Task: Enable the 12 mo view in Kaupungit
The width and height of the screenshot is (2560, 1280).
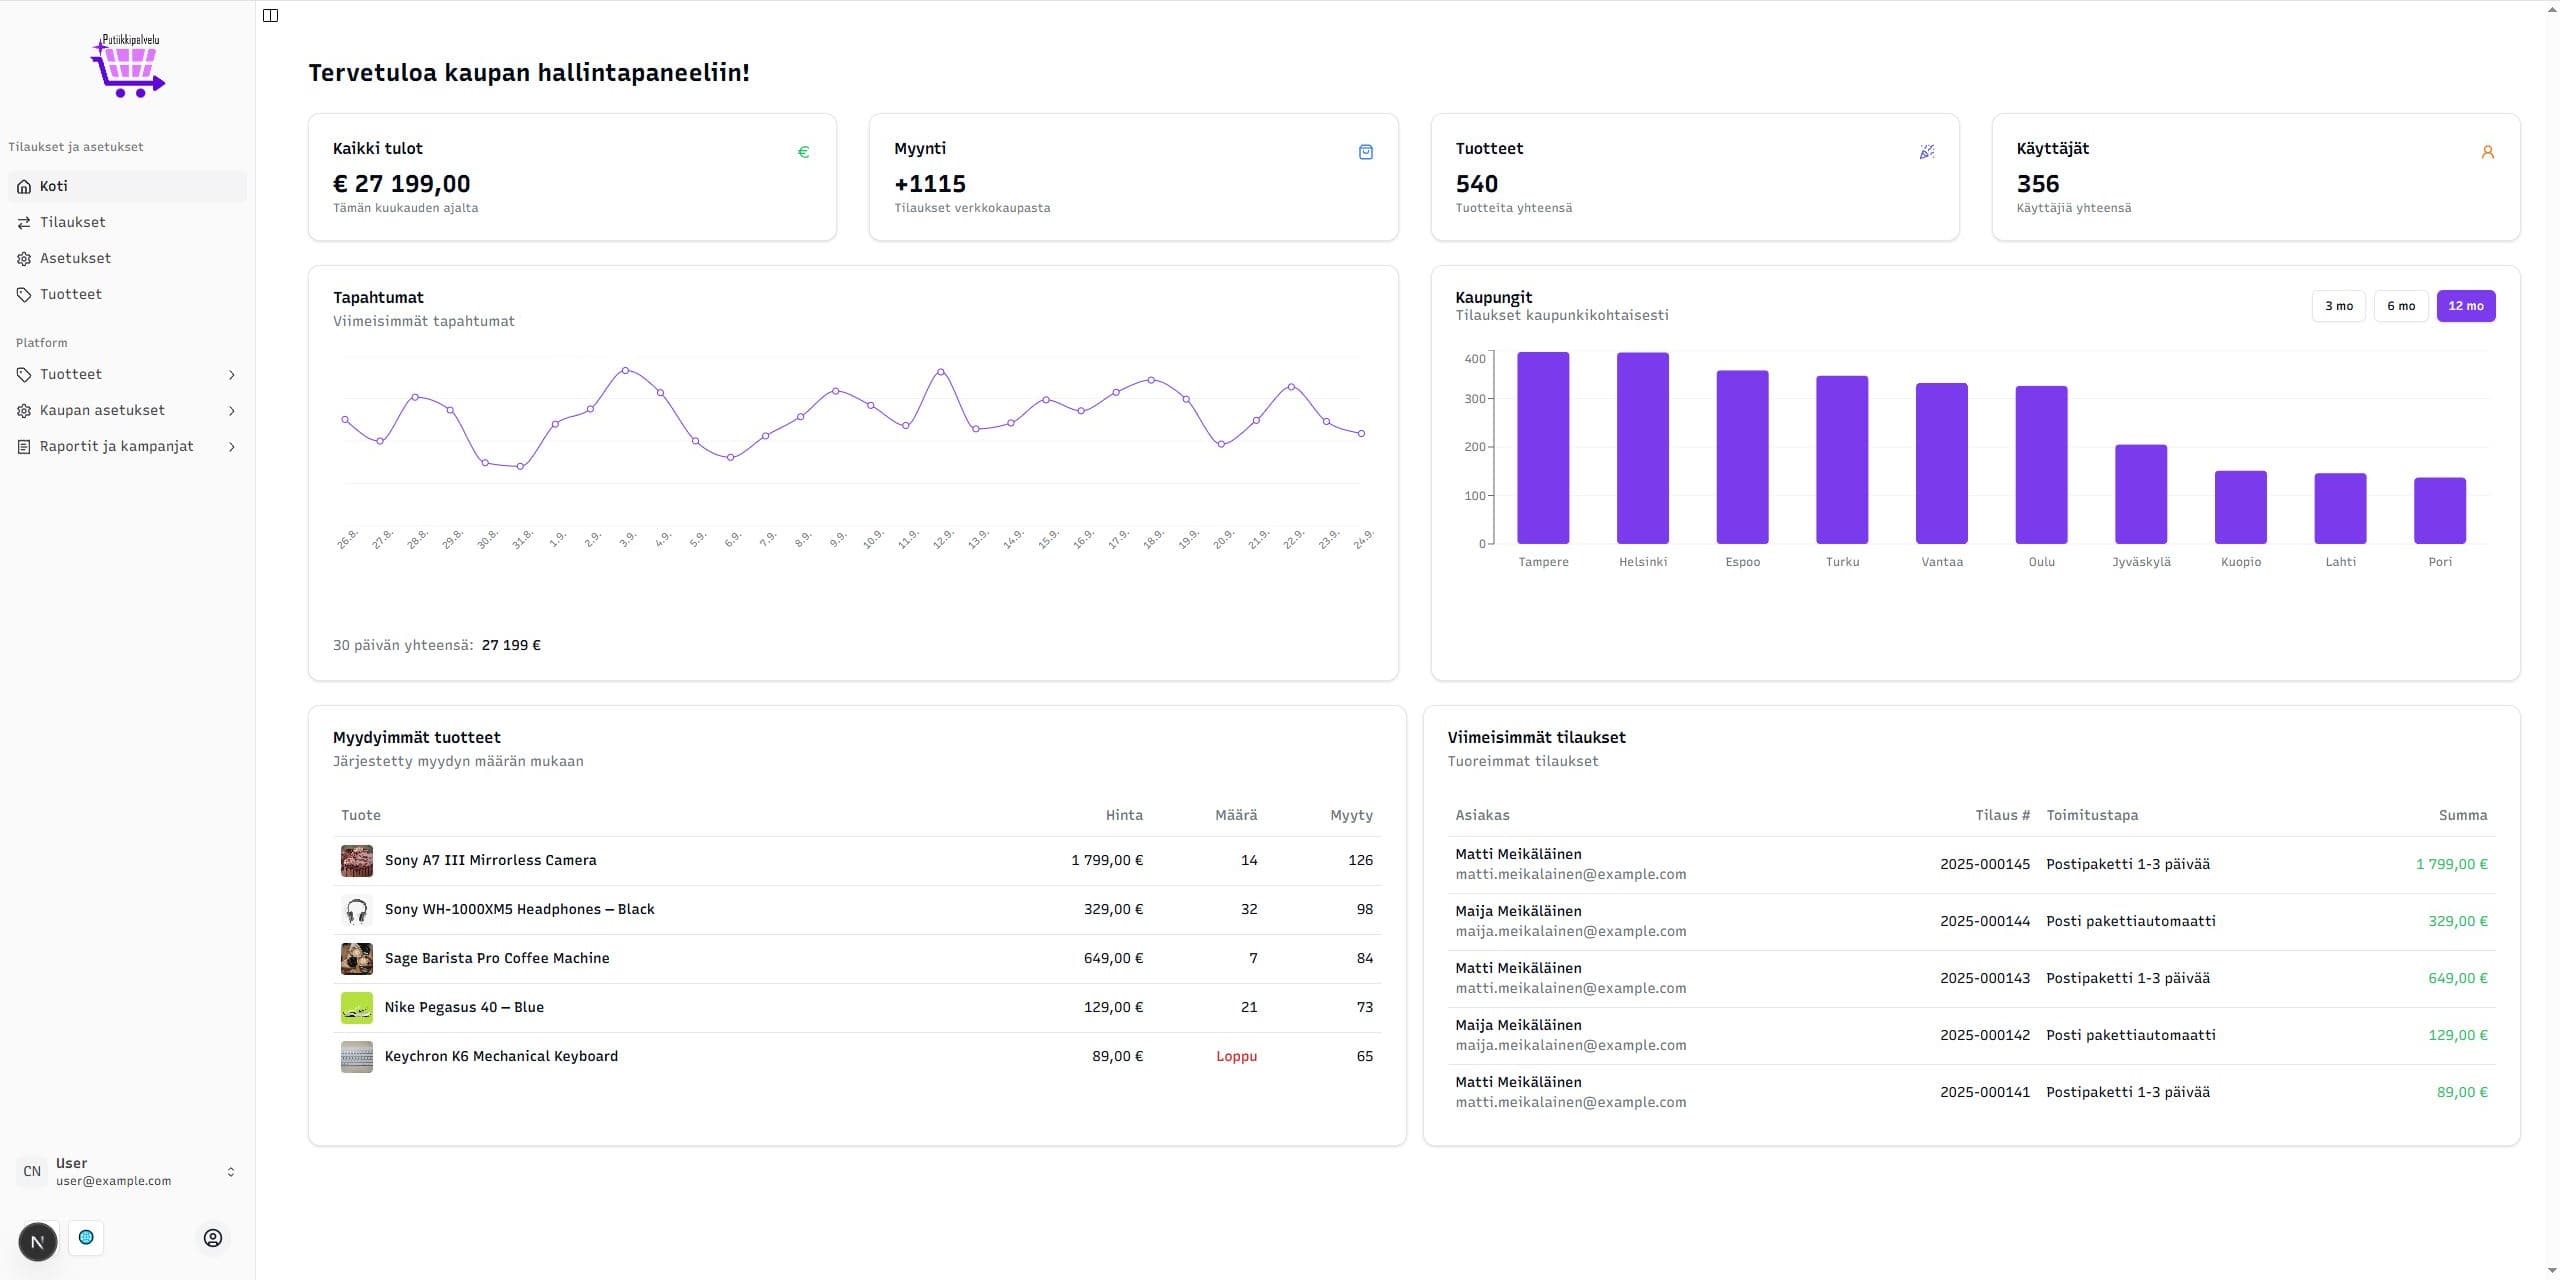Action: [x=2466, y=305]
